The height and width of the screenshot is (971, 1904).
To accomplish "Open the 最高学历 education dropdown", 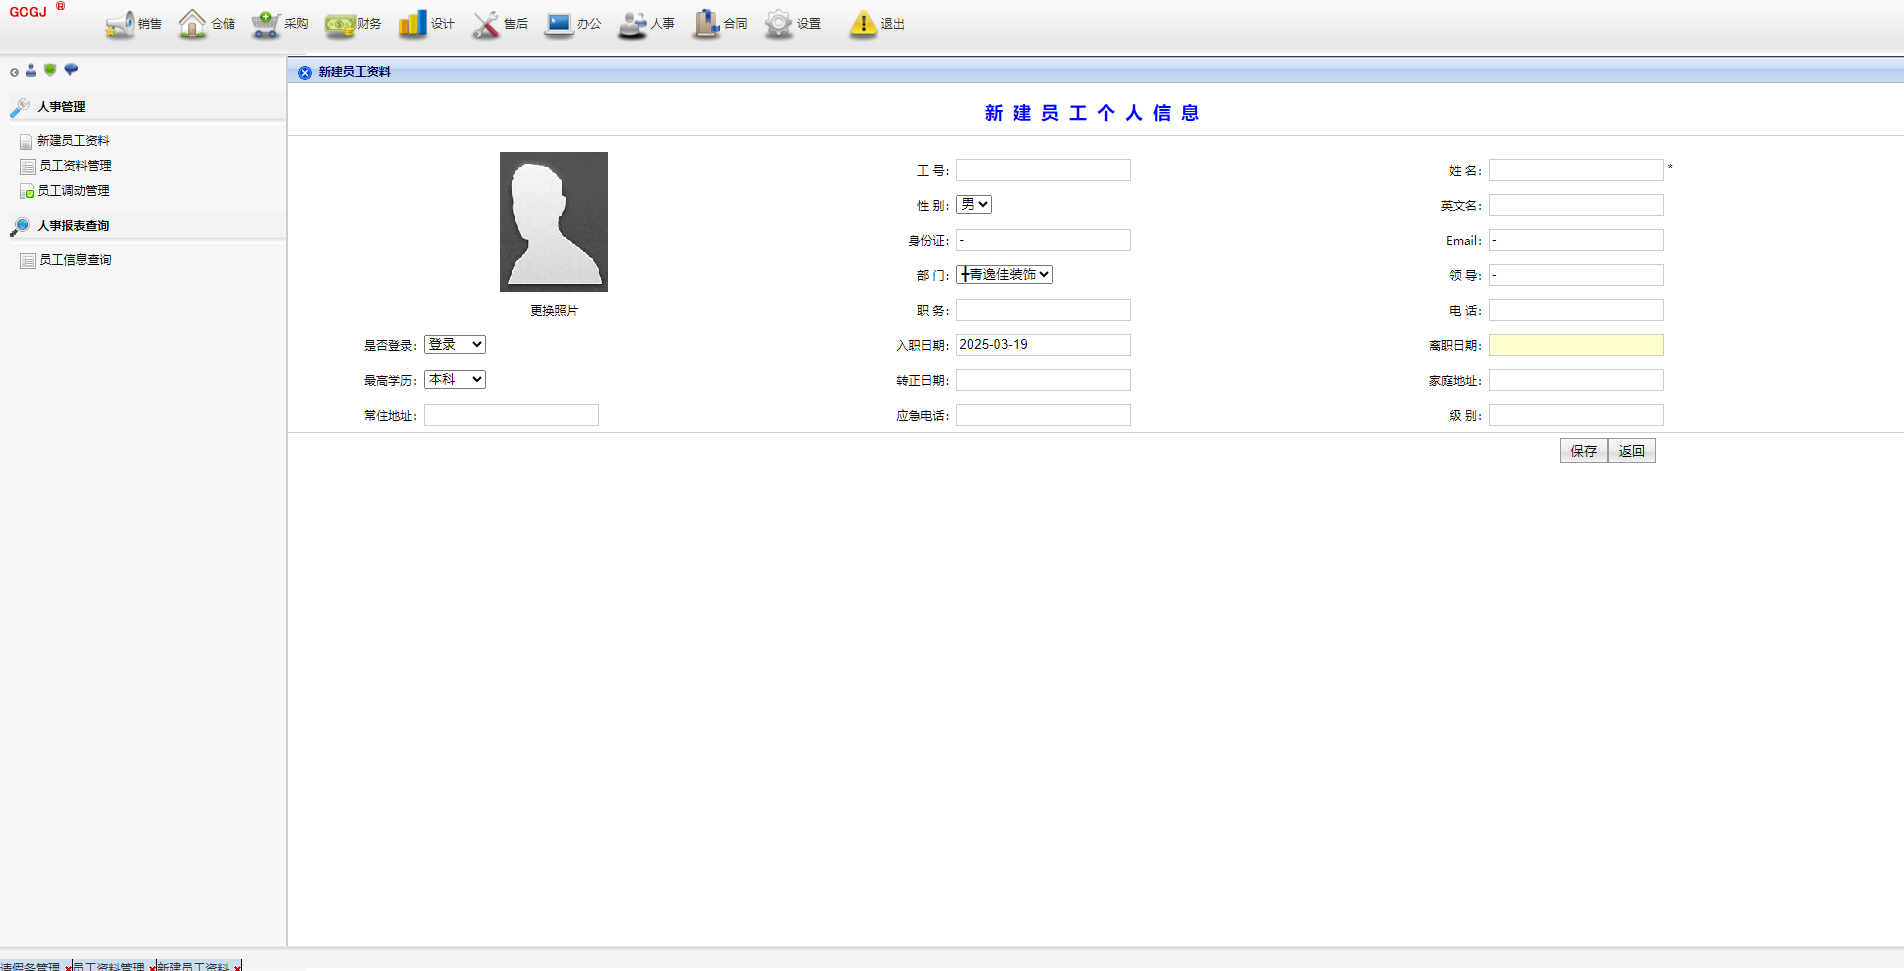I will [455, 380].
